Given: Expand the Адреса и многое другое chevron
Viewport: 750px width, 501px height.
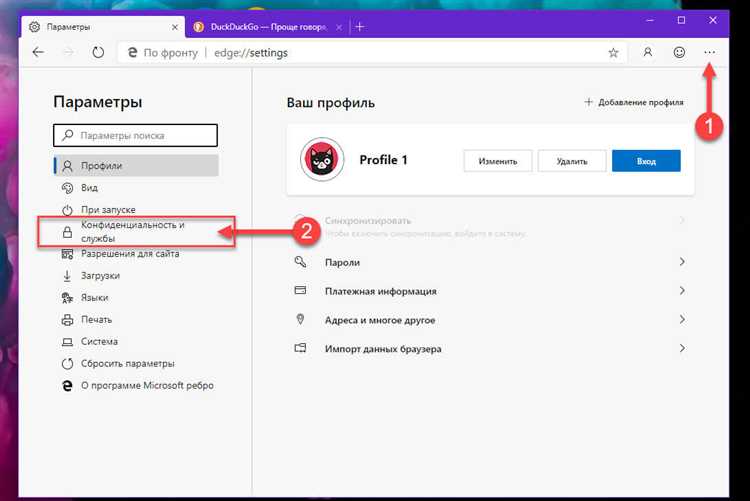Looking at the screenshot, I should coord(682,320).
